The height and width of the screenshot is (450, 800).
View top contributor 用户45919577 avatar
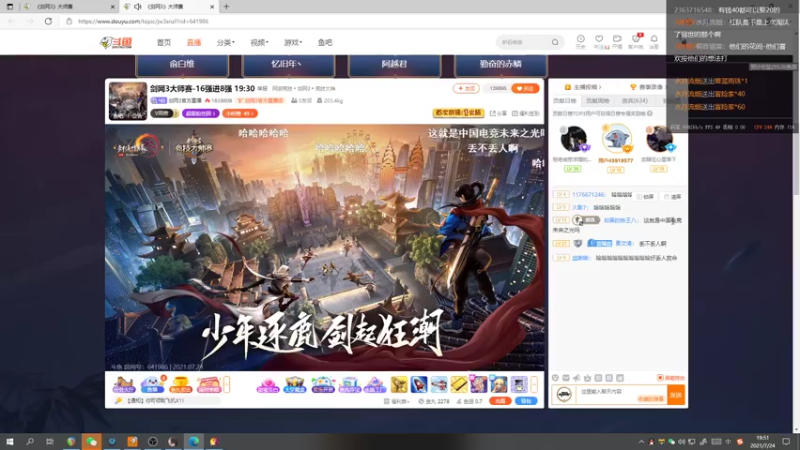616,138
